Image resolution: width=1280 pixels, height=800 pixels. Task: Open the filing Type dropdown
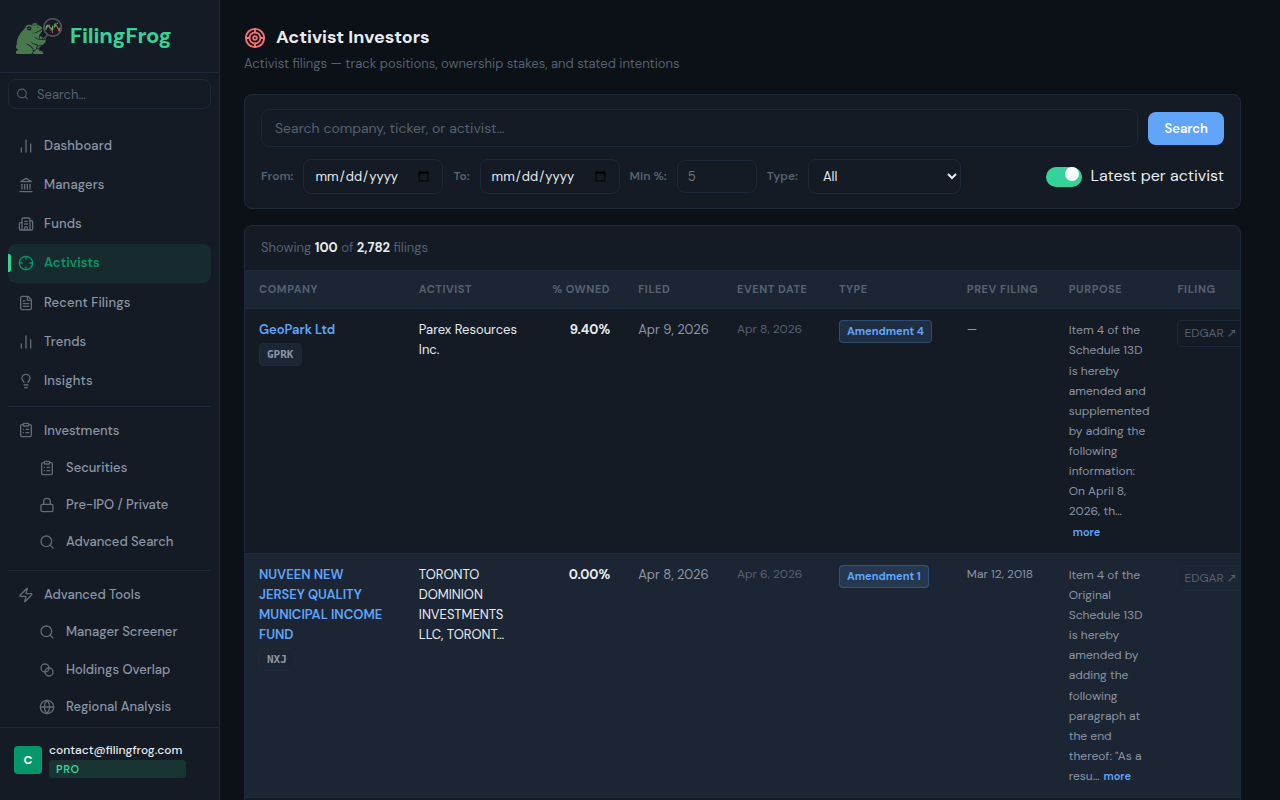click(x=884, y=176)
